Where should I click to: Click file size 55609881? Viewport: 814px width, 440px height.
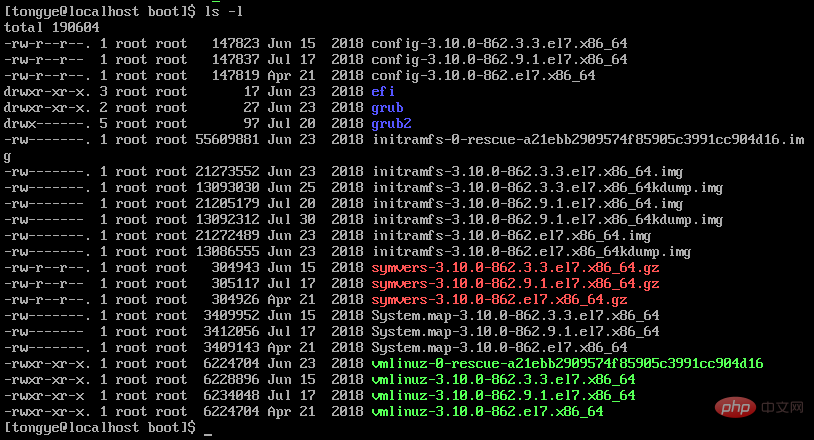point(227,140)
